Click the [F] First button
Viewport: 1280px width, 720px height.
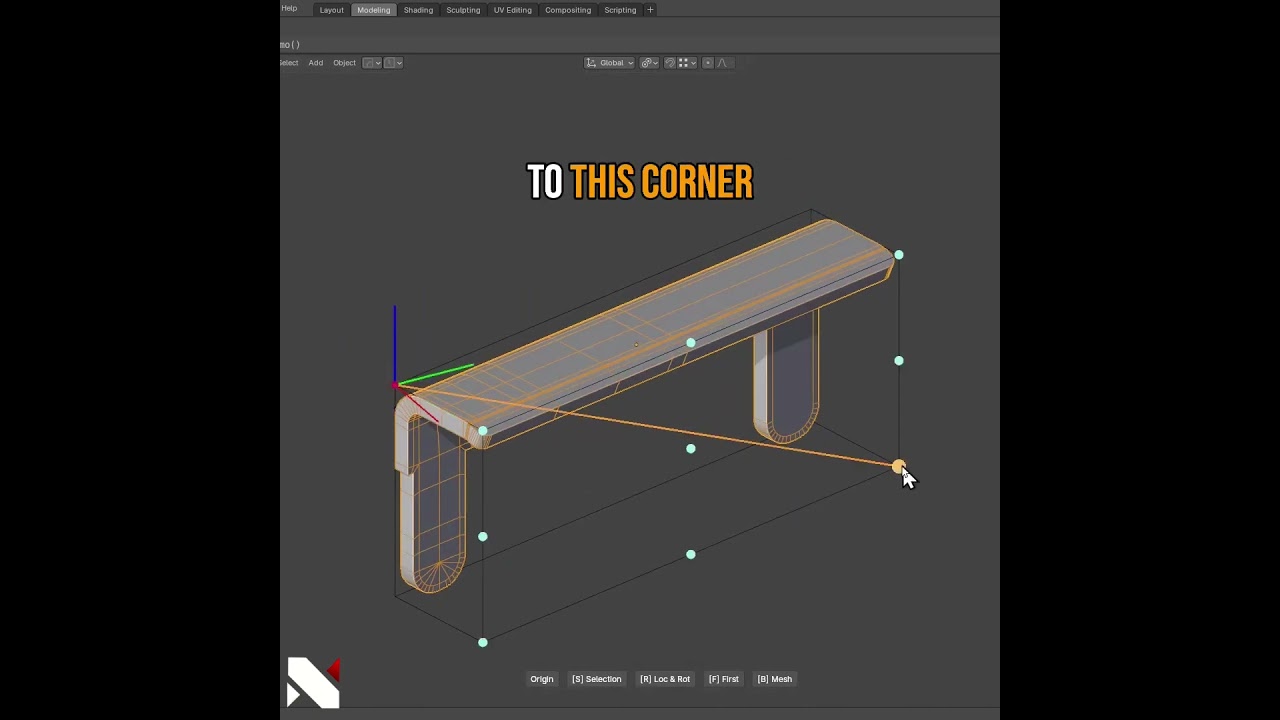click(x=724, y=679)
